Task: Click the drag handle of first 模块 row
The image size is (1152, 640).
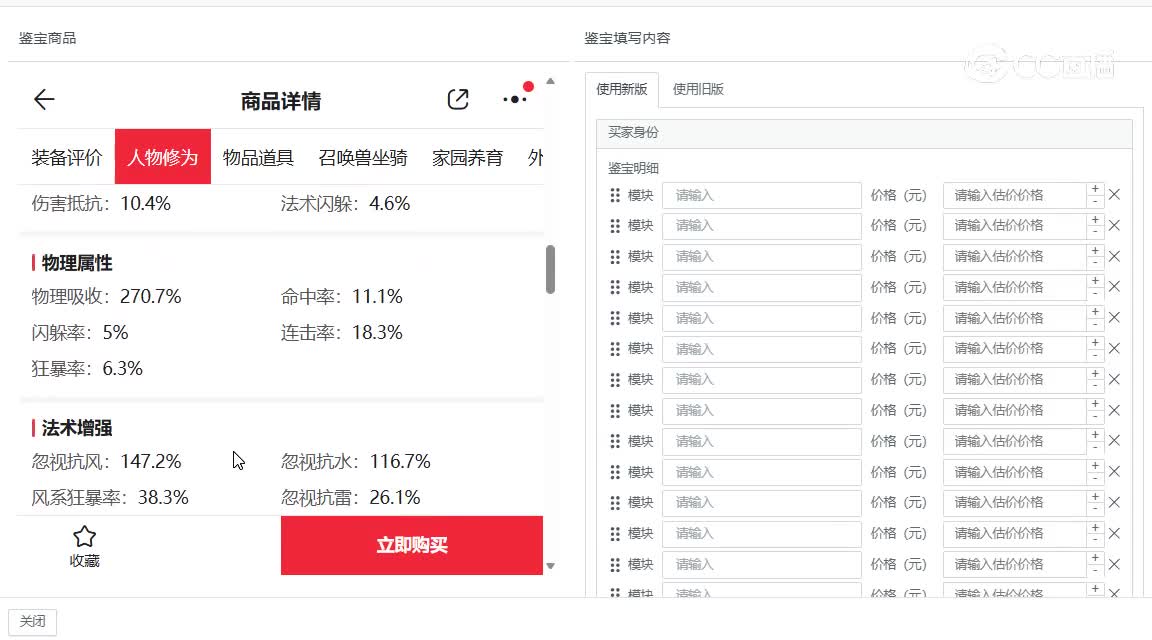Action: point(615,195)
